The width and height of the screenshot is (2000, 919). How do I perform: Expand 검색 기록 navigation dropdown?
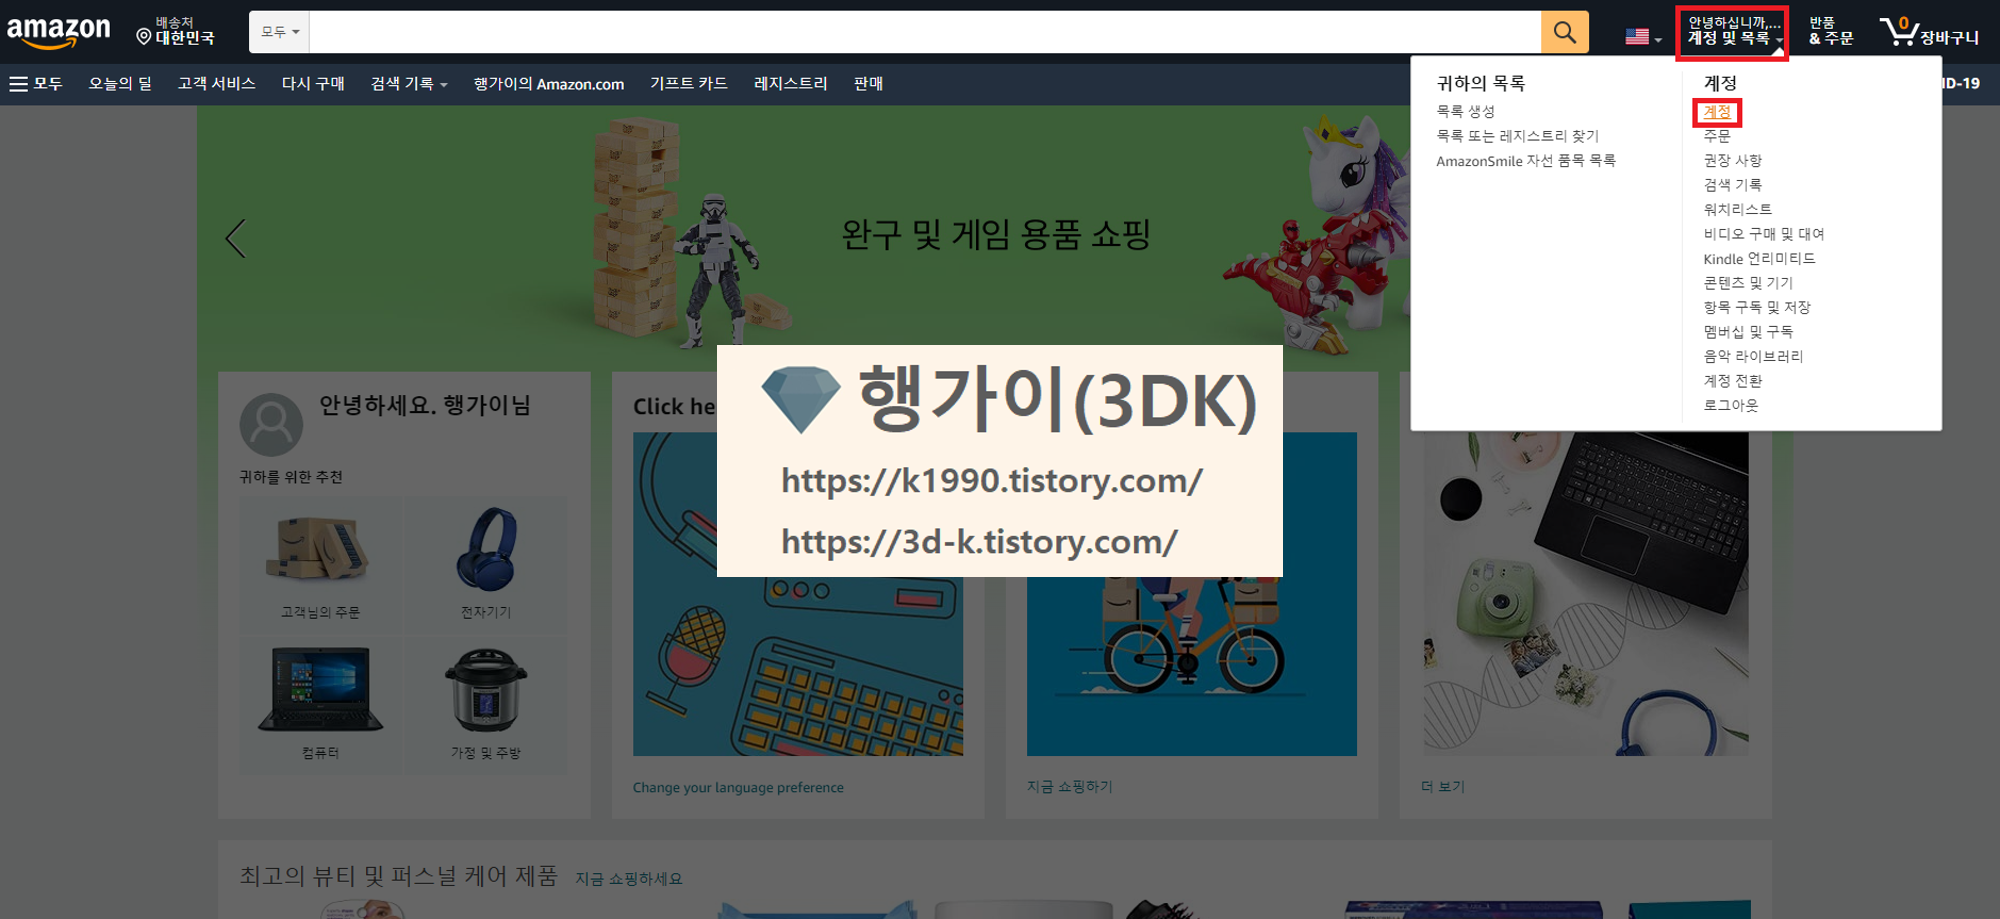click(x=409, y=84)
